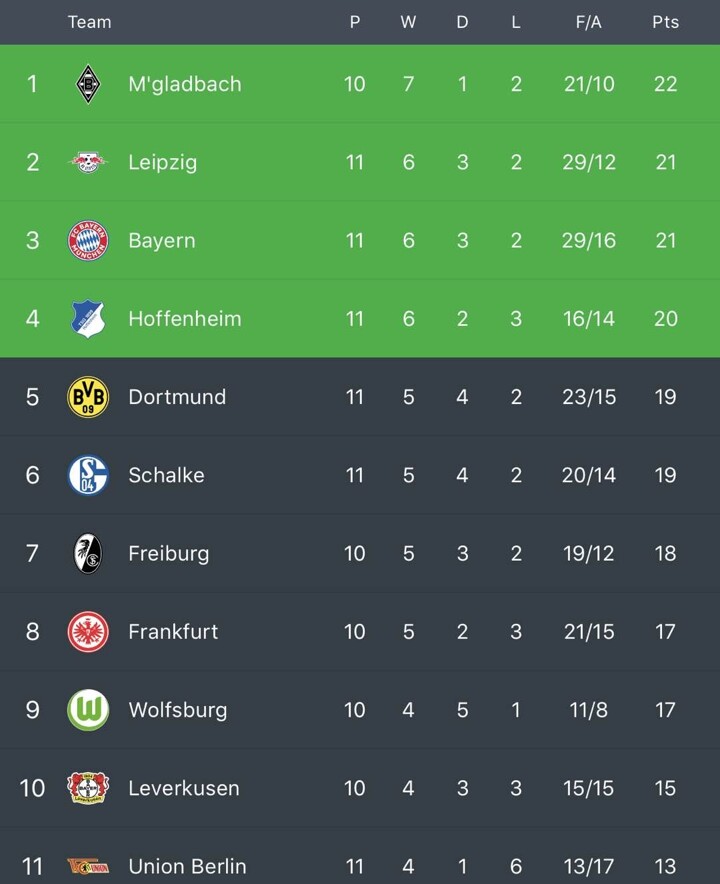
Task: Click the Team column header
Action: 90,22
